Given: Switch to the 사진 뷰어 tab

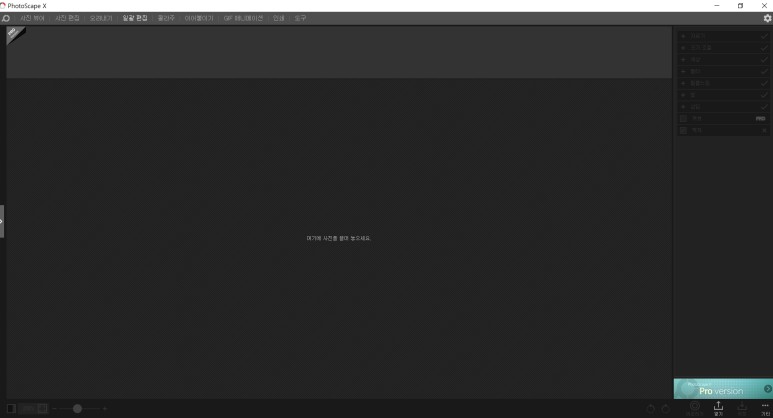Looking at the screenshot, I should click(x=32, y=18).
